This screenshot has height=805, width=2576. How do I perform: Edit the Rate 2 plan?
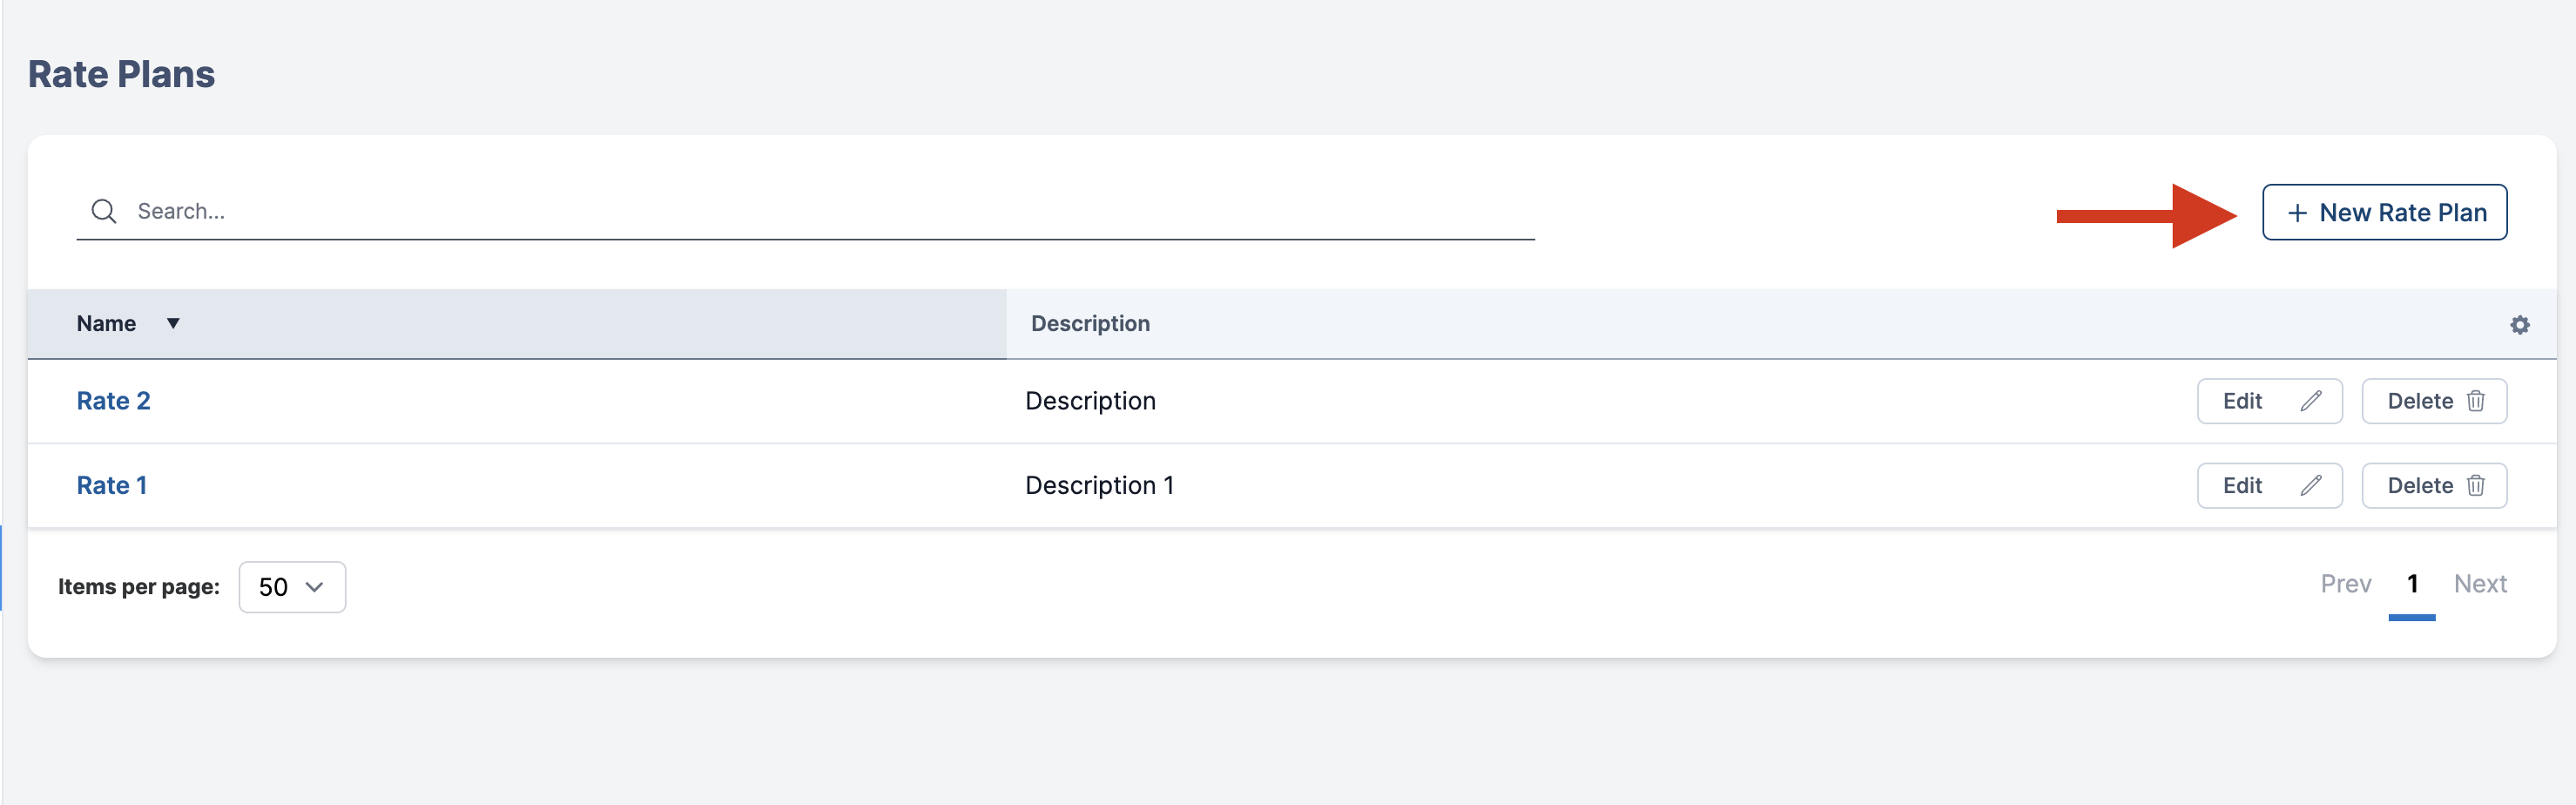point(2269,401)
